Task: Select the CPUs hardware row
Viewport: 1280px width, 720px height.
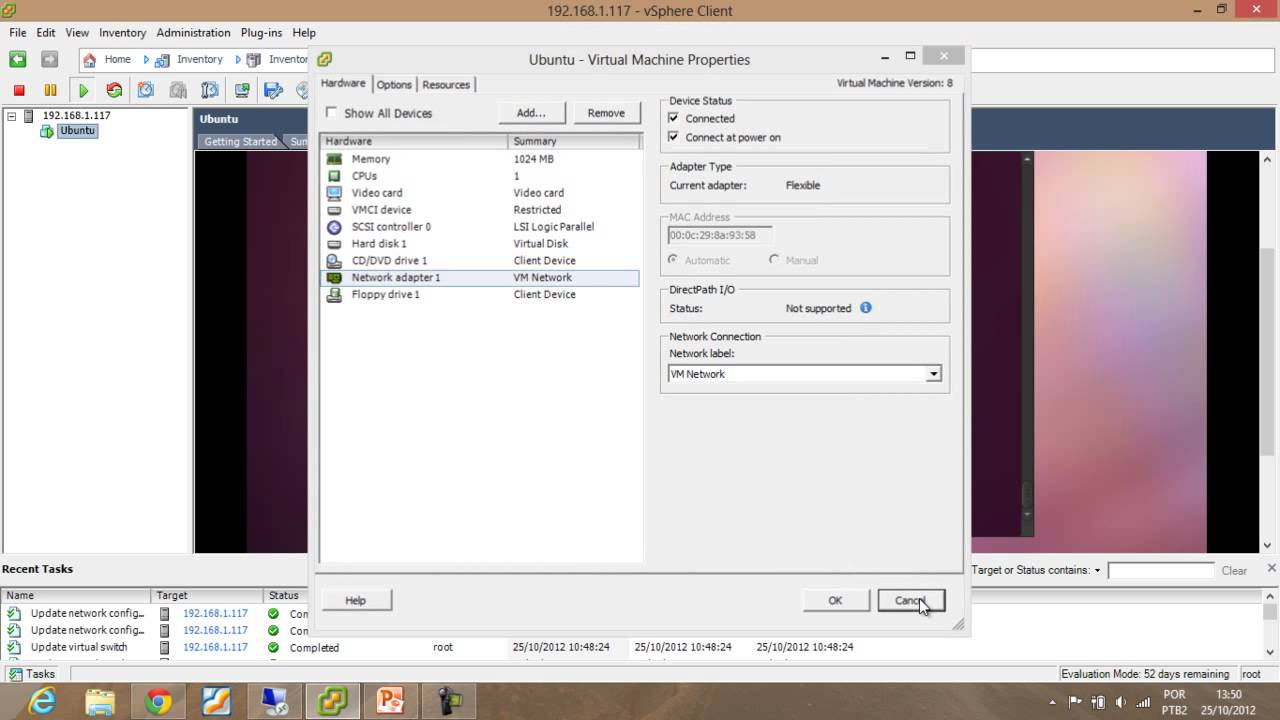Action: pos(479,176)
